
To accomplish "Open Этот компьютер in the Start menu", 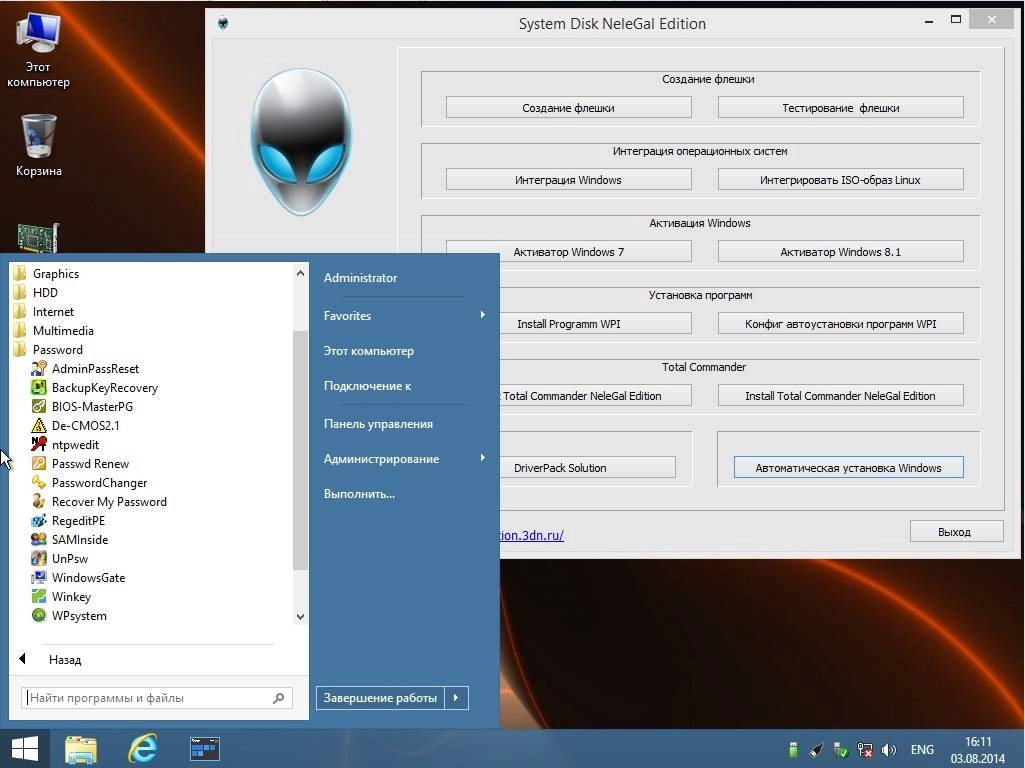I will (369, 351).
